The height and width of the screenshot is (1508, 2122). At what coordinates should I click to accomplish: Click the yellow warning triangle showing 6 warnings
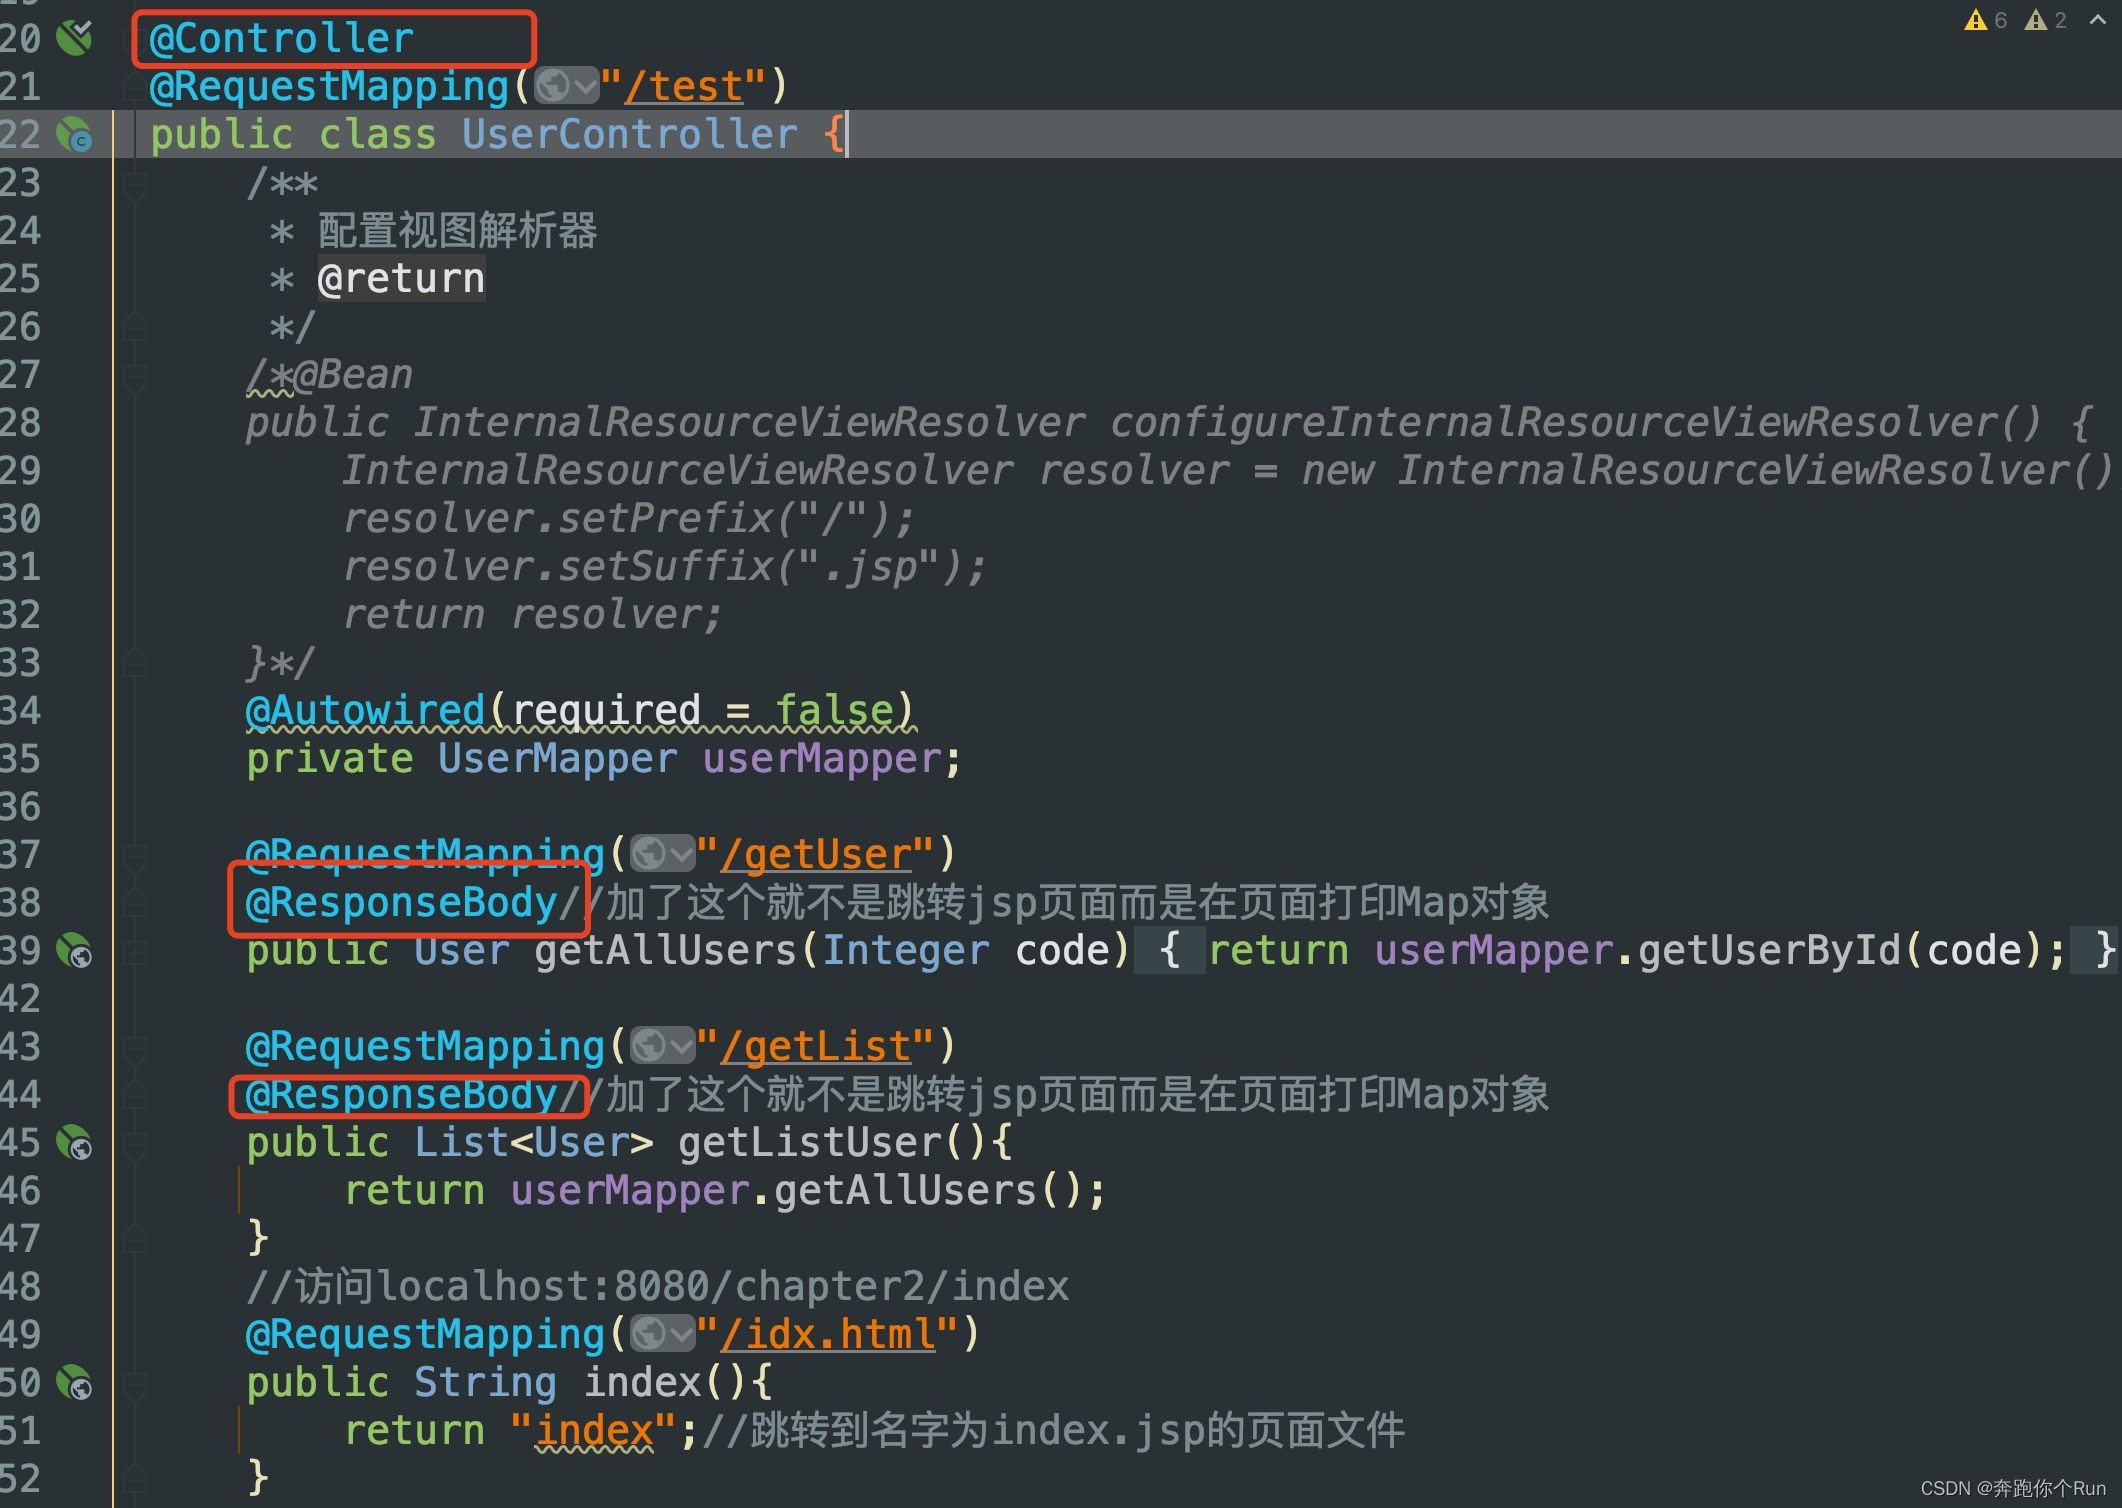(x=1978, y=20)
